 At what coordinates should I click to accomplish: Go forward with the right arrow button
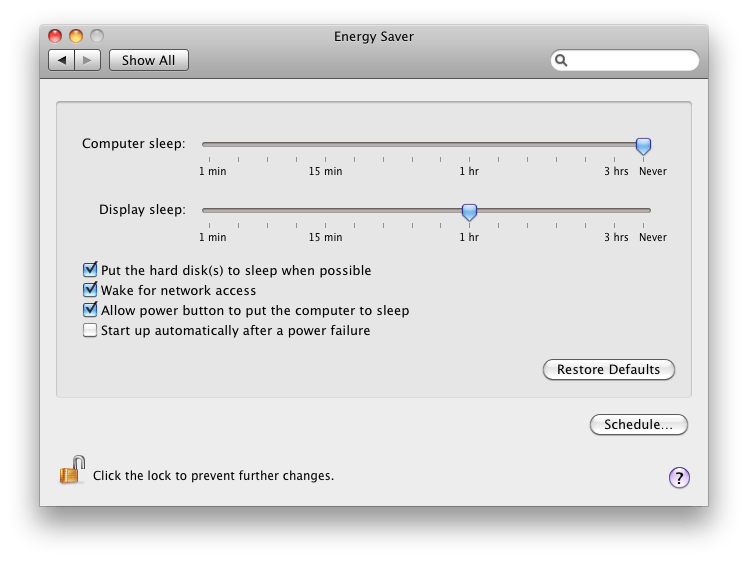pyautogui.click(x=87, y=60)
